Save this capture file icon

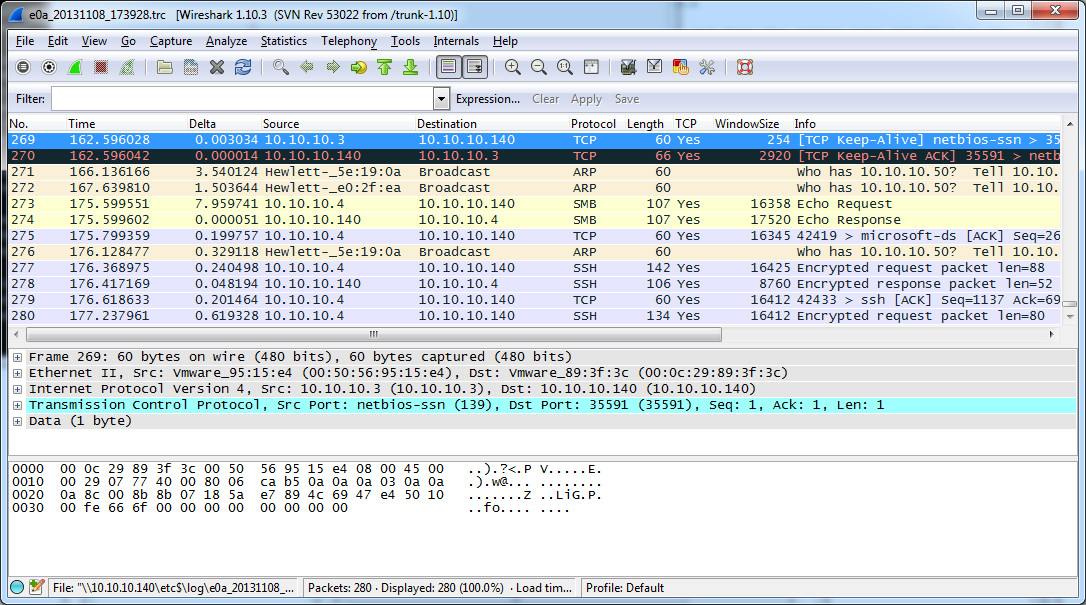pyautogui.click(x=190, y=67)
